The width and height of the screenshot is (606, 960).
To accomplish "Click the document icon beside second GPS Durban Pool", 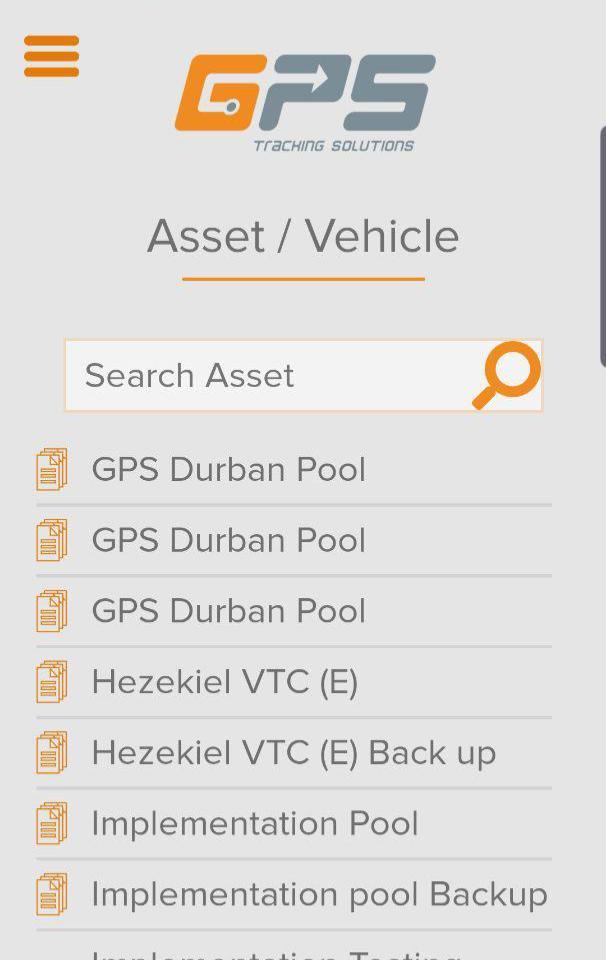I will coord(52,539).
